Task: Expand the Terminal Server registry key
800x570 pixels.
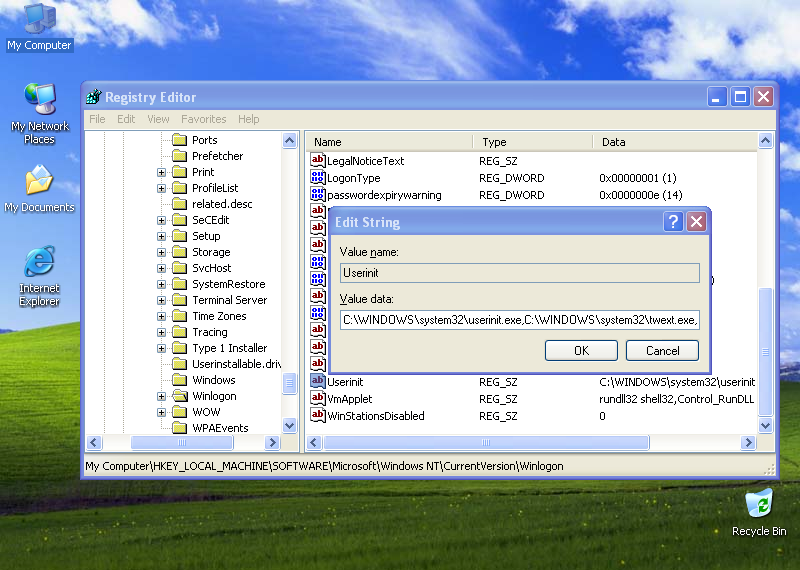Action: tap(161, 300)
